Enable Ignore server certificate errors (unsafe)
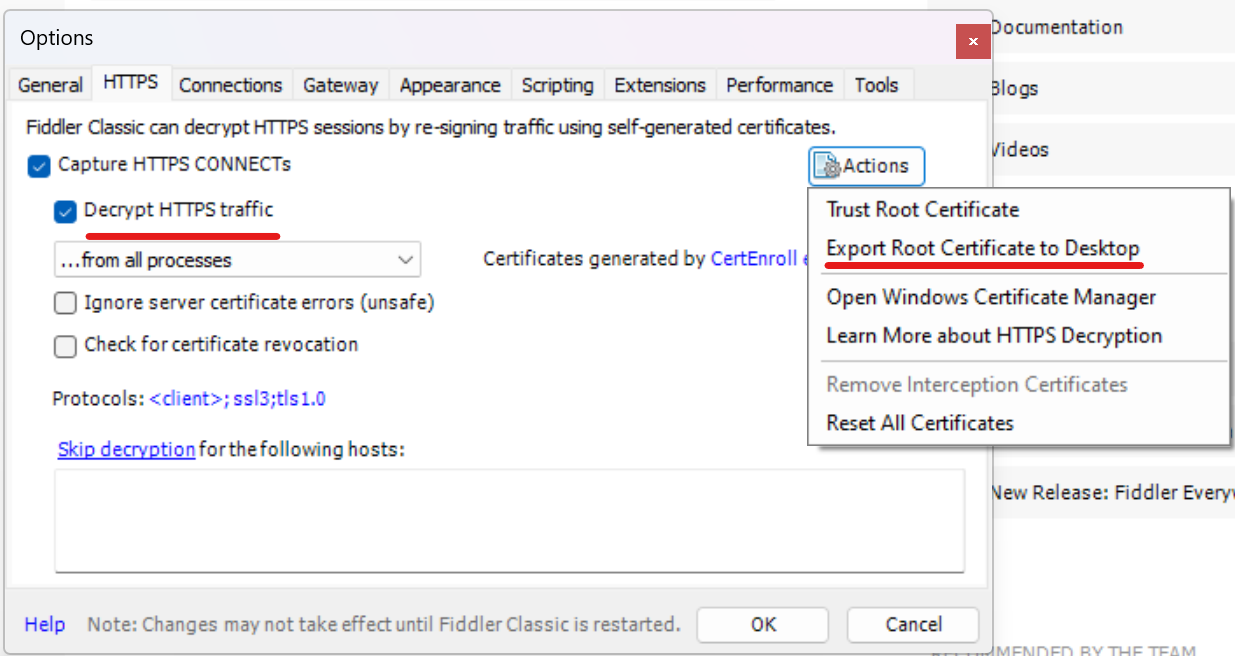The width and height of the screenshot is (1235, 656). [x=65, y=302]
